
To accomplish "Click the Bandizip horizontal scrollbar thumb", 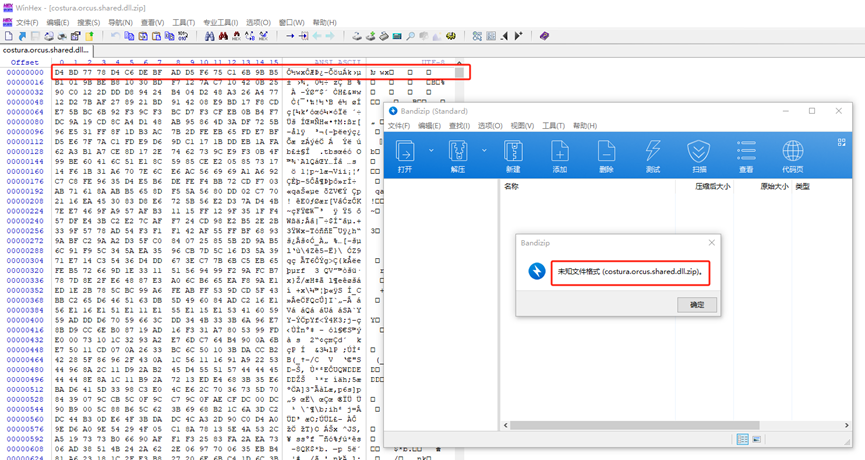I will (634, 425).
